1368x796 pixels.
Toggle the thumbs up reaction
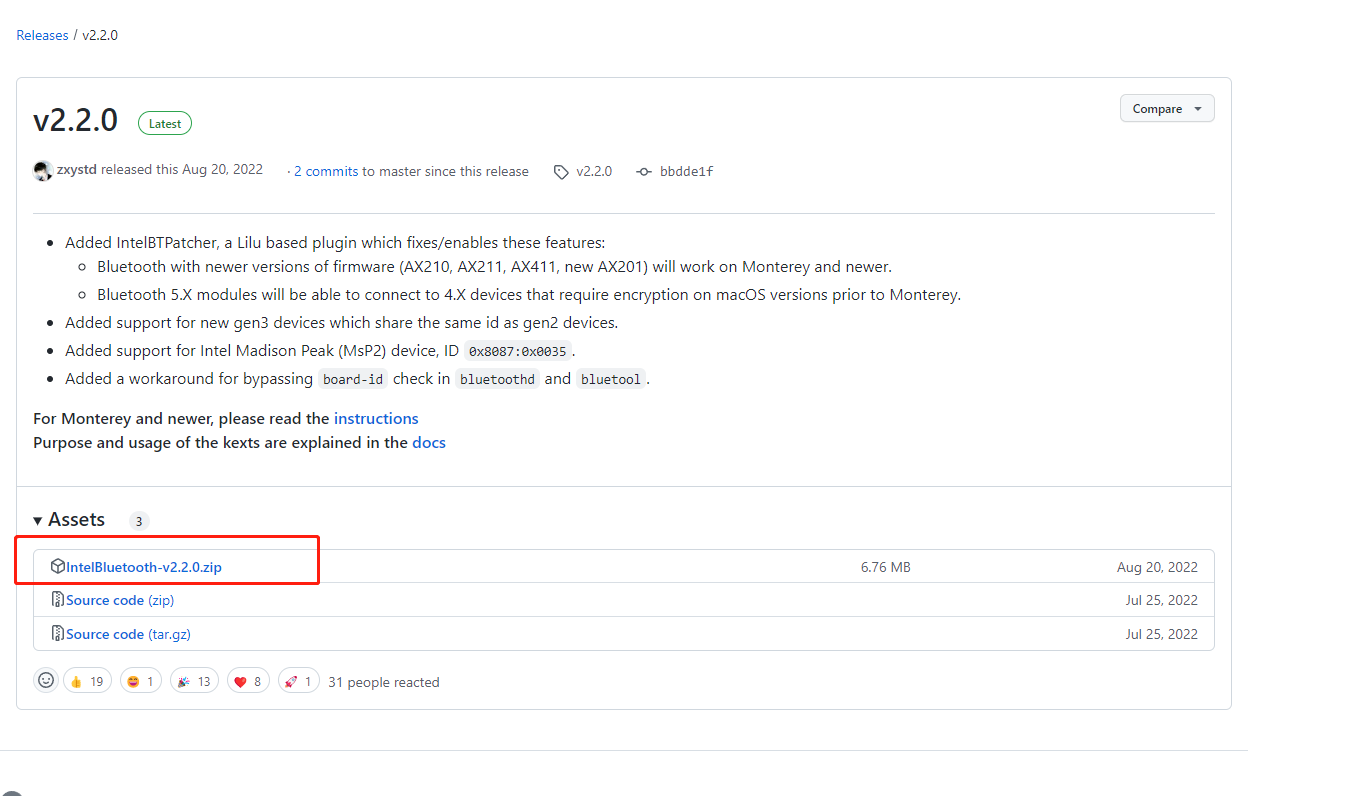pyautogui.click(x=87, y=681)
